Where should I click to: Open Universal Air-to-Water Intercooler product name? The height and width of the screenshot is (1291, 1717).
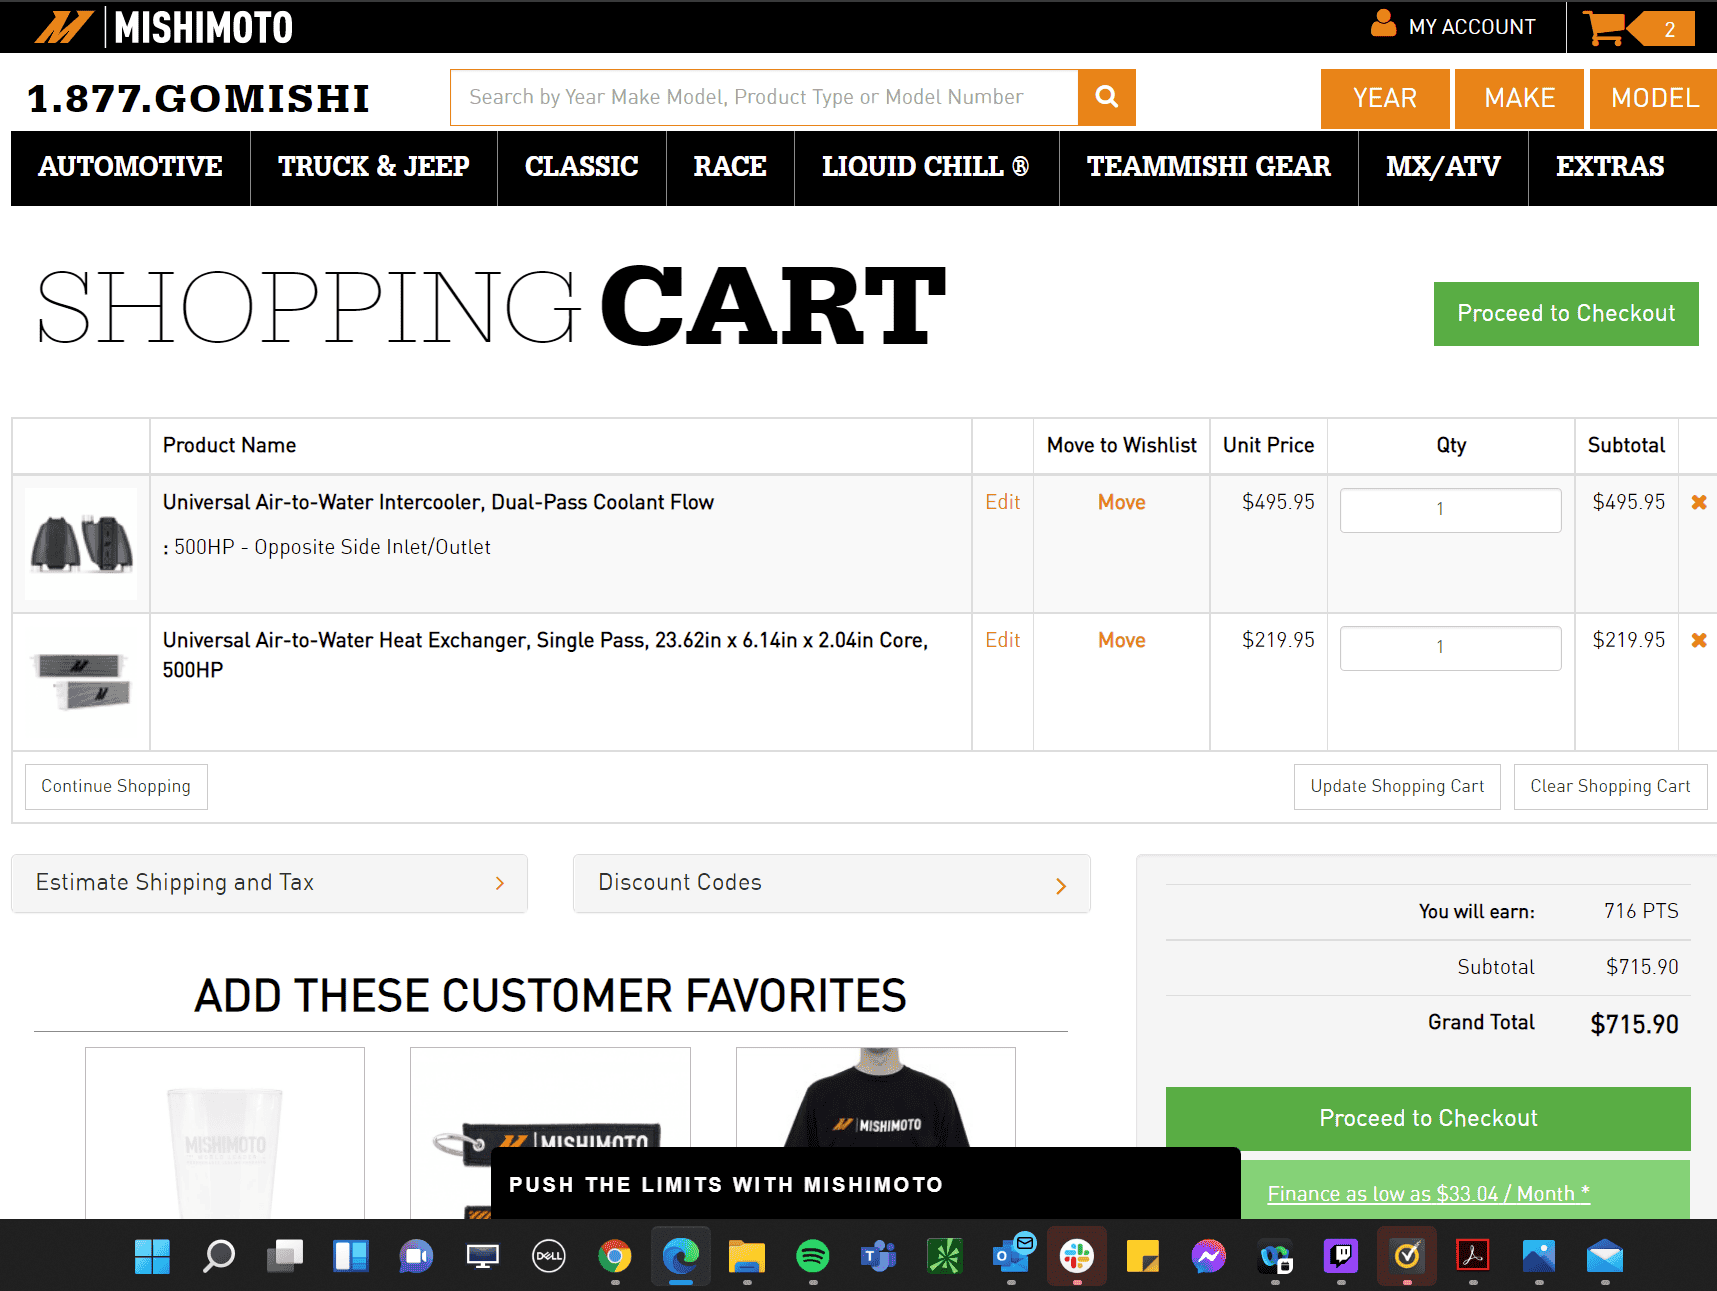pos(438,502)
